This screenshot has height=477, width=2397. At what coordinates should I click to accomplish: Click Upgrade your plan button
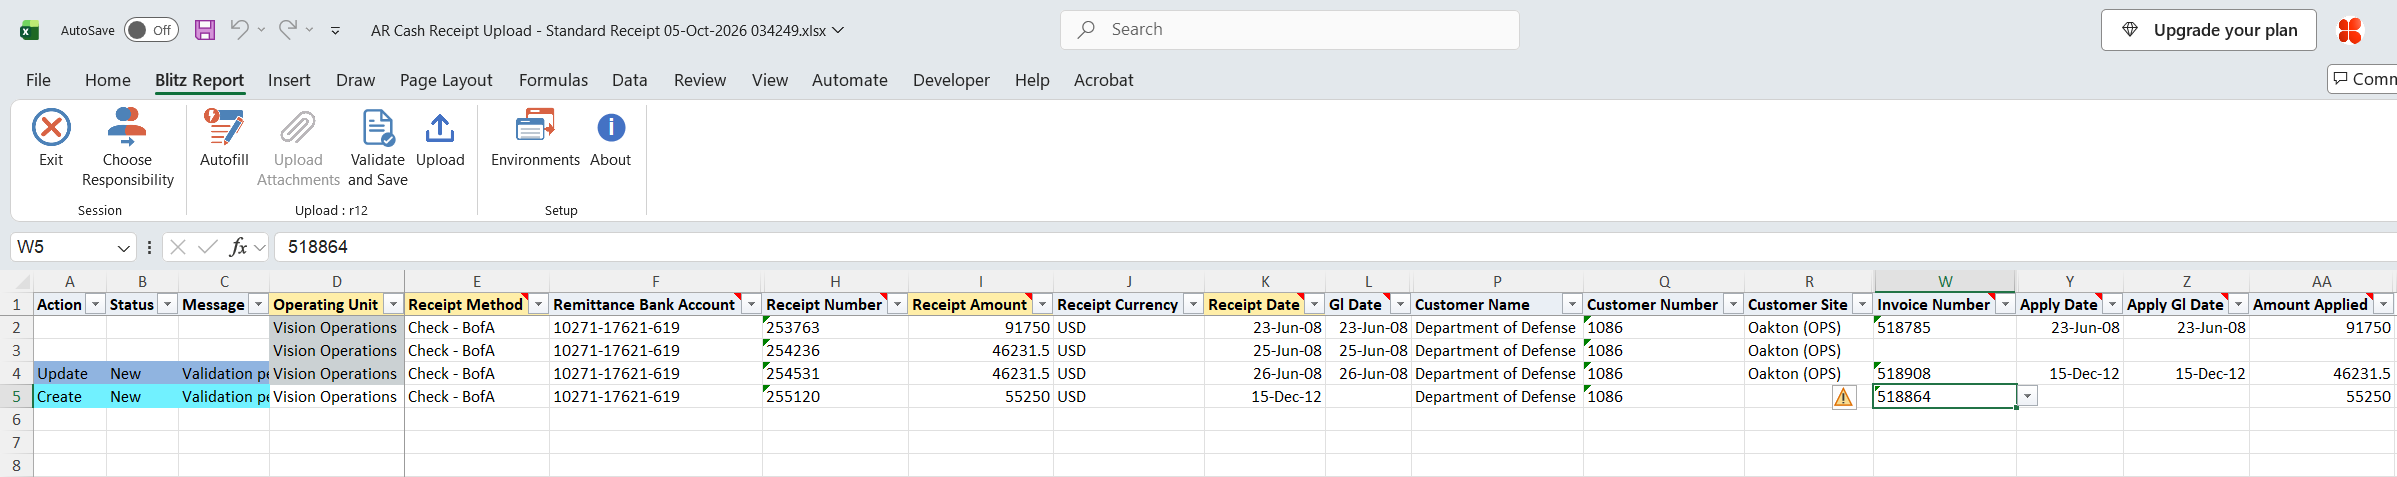pyautogui.click(x=2207, y=30)
